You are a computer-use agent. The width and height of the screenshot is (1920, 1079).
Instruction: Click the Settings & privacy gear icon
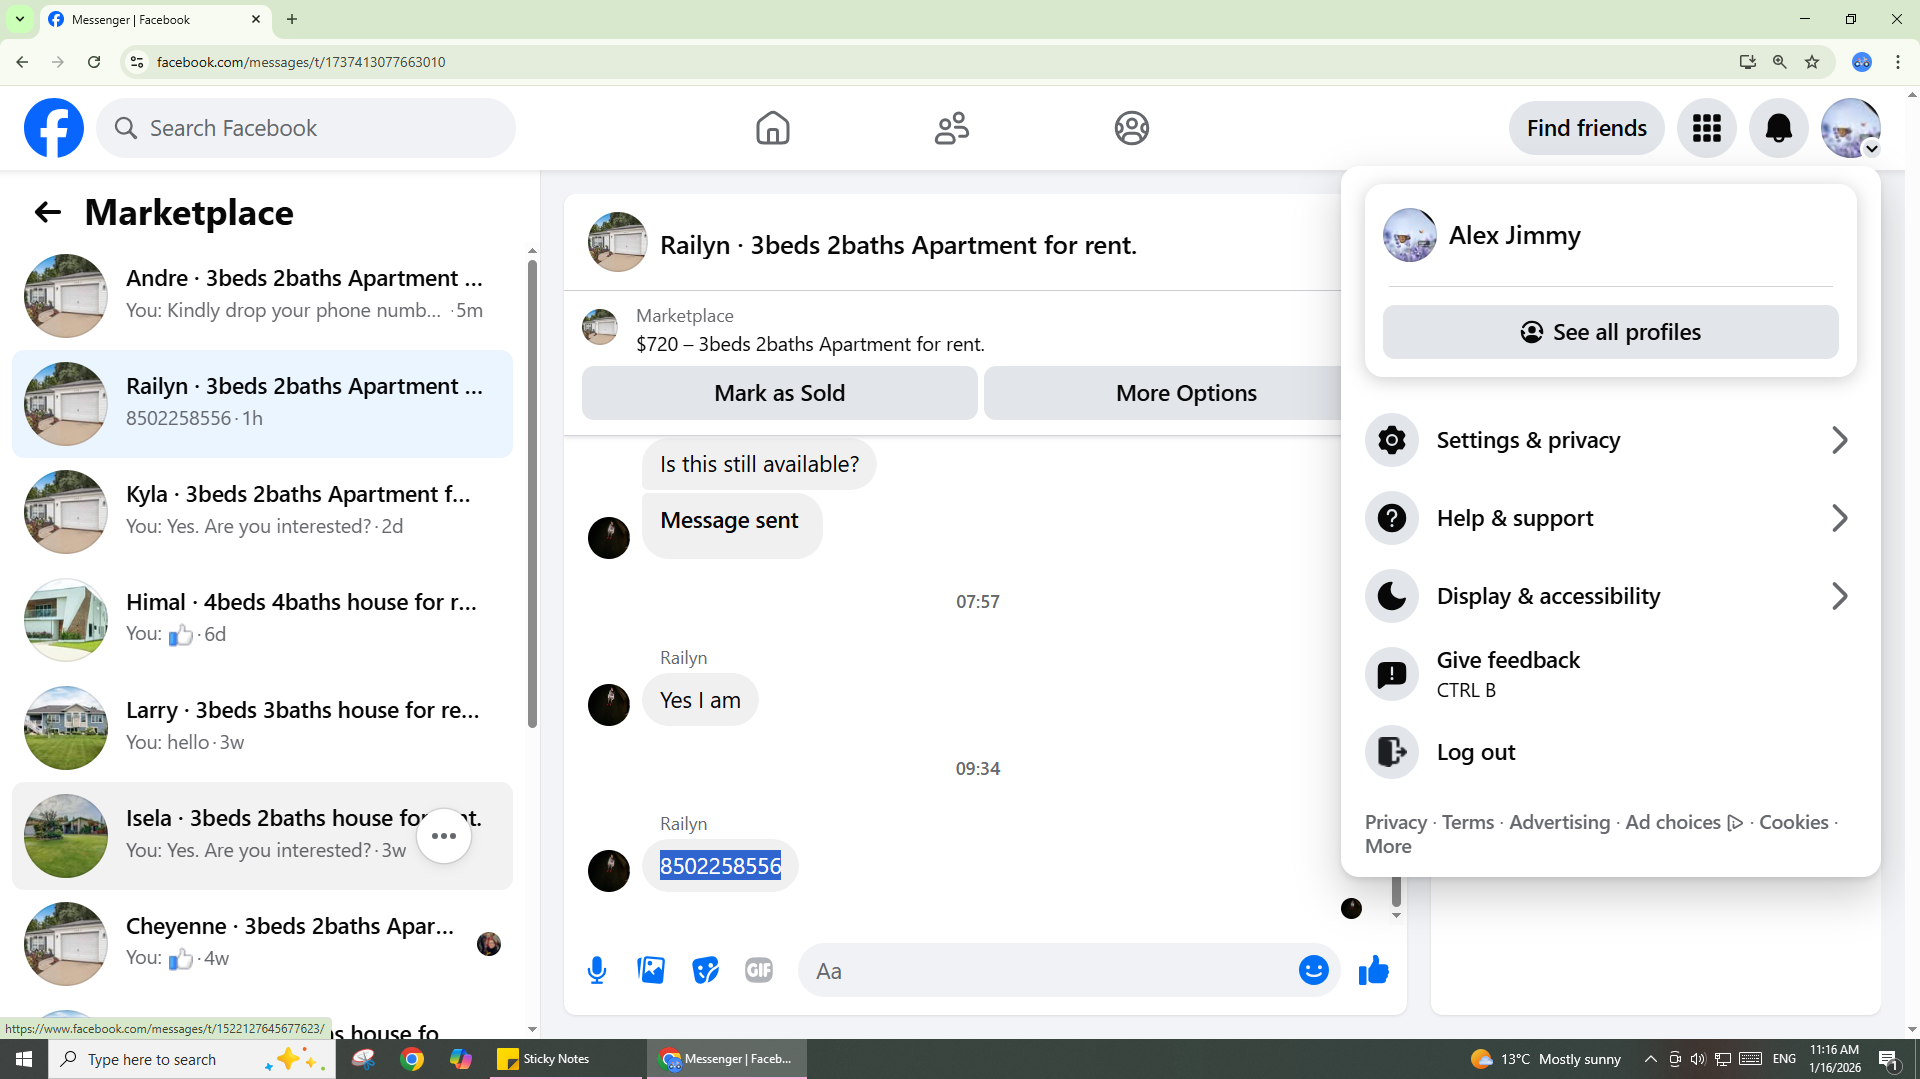click(x=1392, y=440)
